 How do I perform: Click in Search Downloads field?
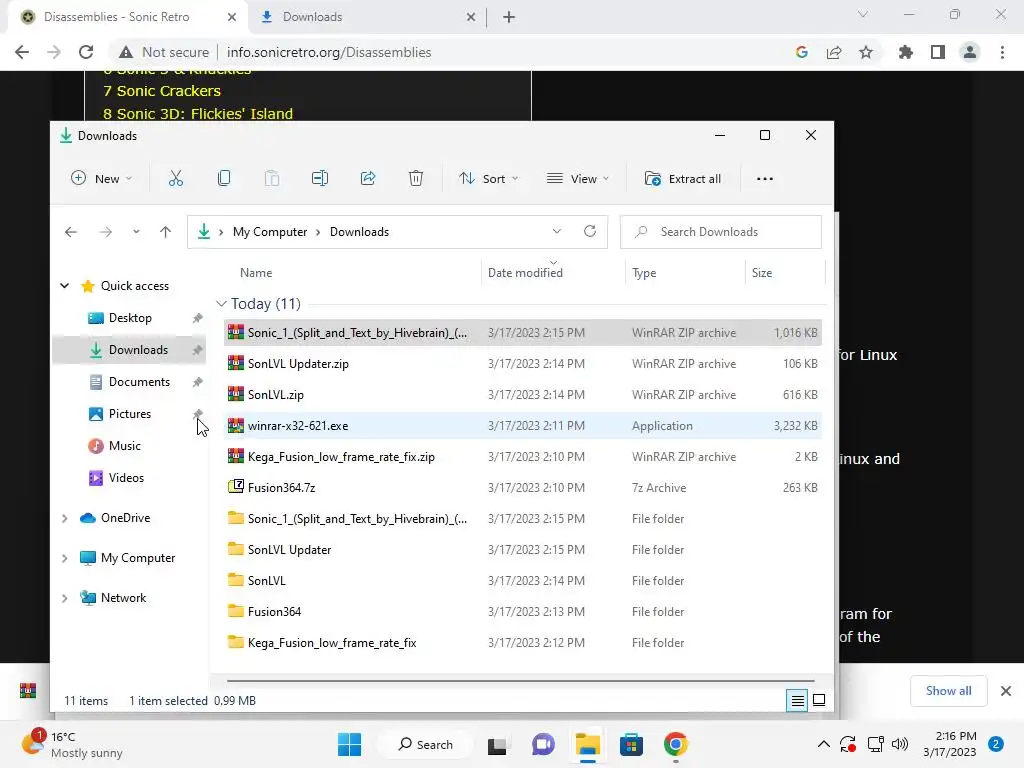pos(720,232)
